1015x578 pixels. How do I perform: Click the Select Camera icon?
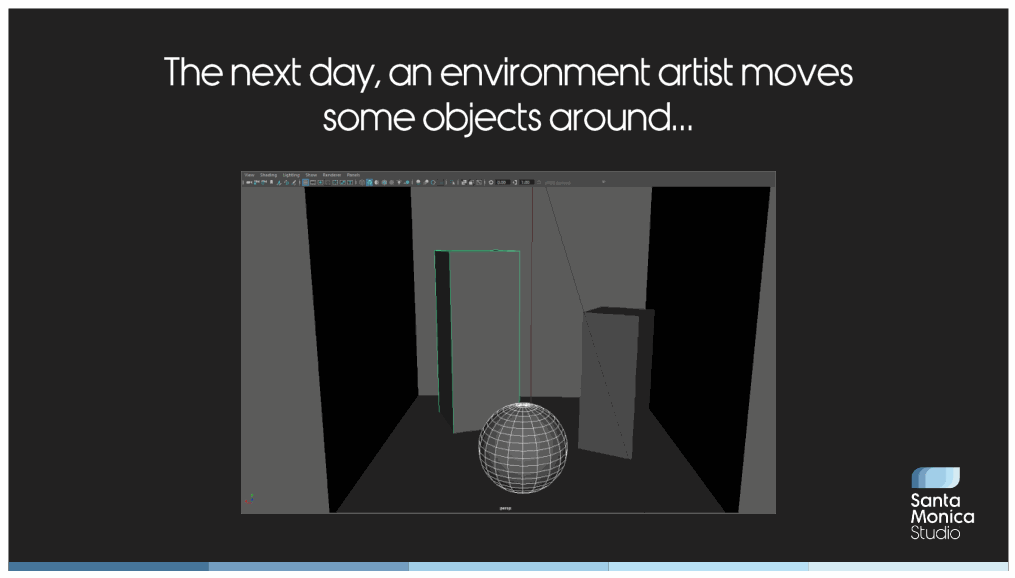tap(249, 183)
